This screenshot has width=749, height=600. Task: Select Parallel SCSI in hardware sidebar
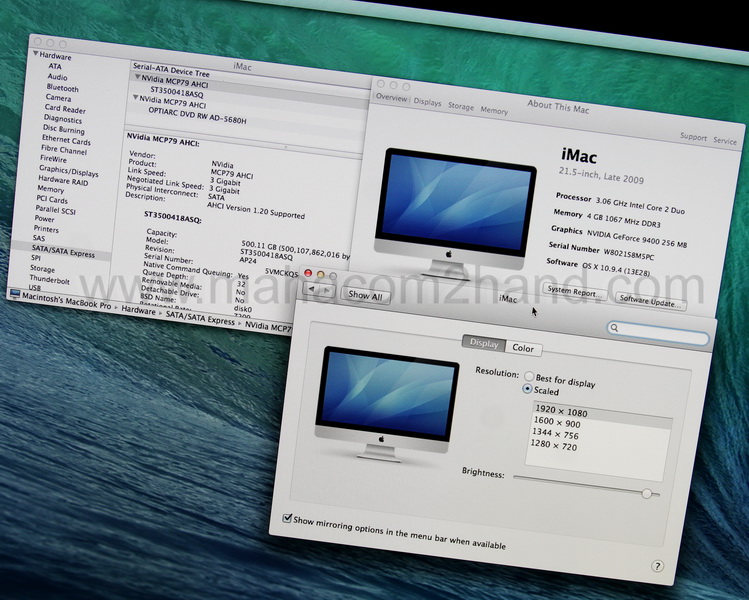point(55,209)
